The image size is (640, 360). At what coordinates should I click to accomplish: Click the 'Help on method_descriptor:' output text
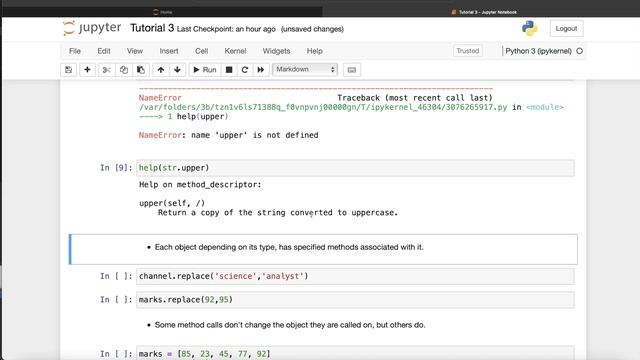pos(200,184)
